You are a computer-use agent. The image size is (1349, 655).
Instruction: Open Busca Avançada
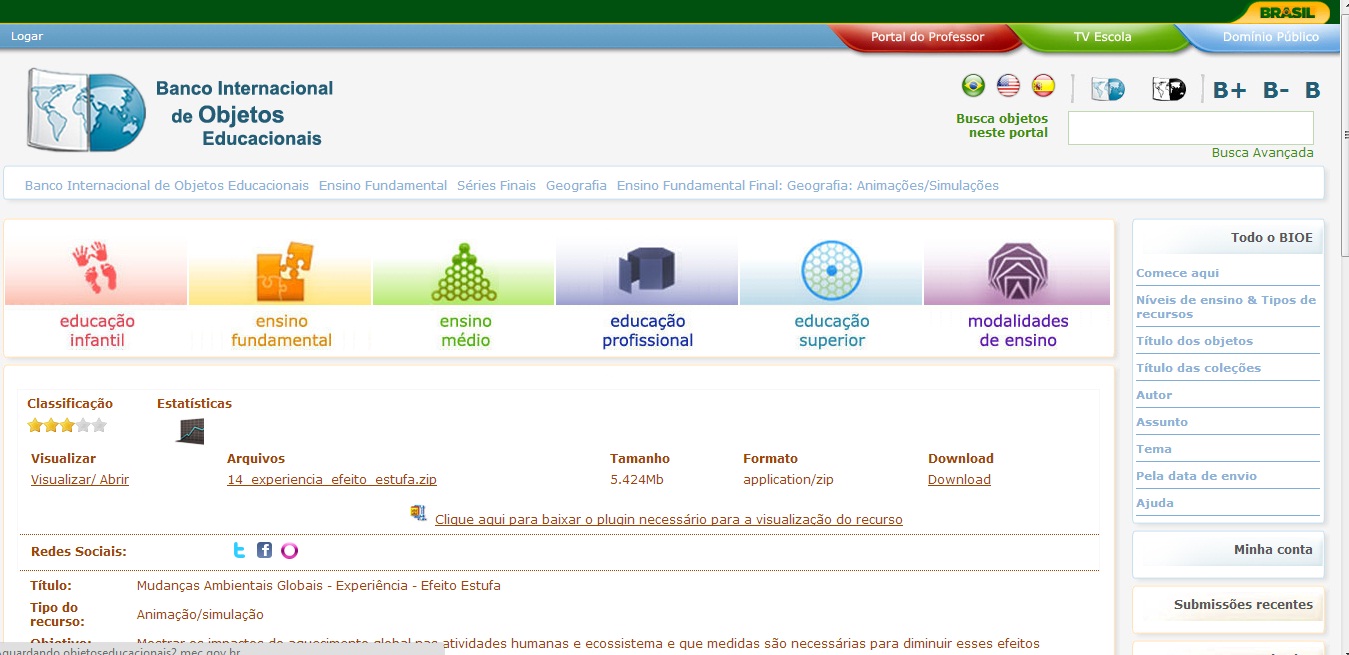coord(1263,152)
